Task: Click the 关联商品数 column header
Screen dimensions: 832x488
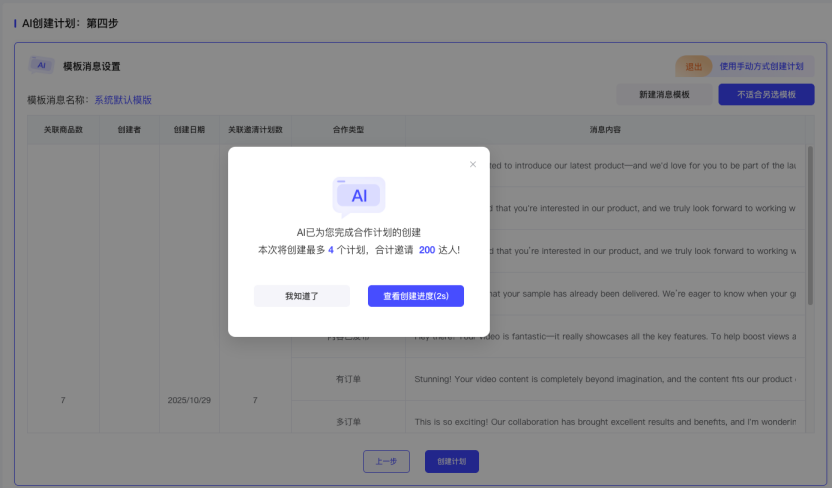Action: click(x=63, y=130)
